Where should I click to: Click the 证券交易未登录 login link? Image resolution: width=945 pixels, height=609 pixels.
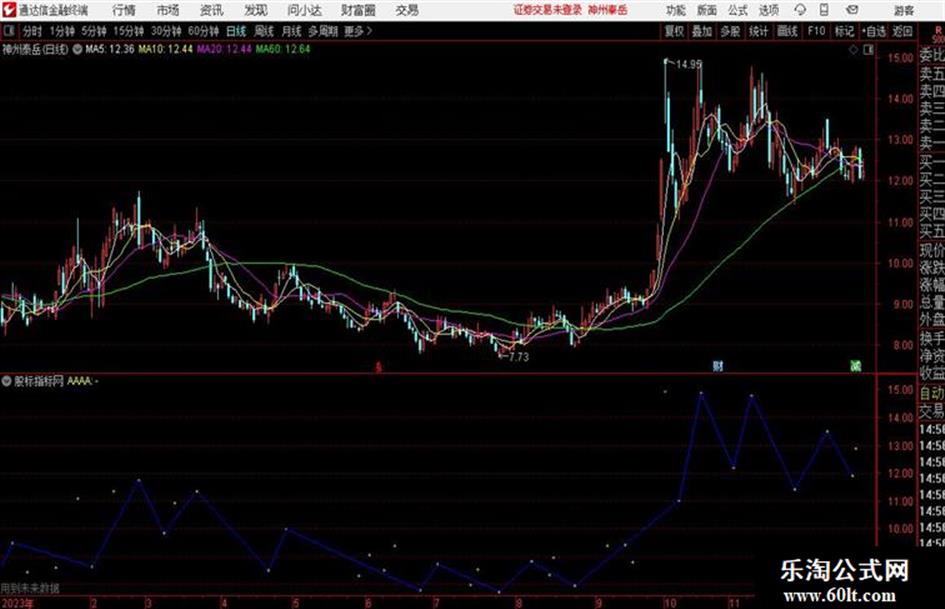(x=548, y=10)
